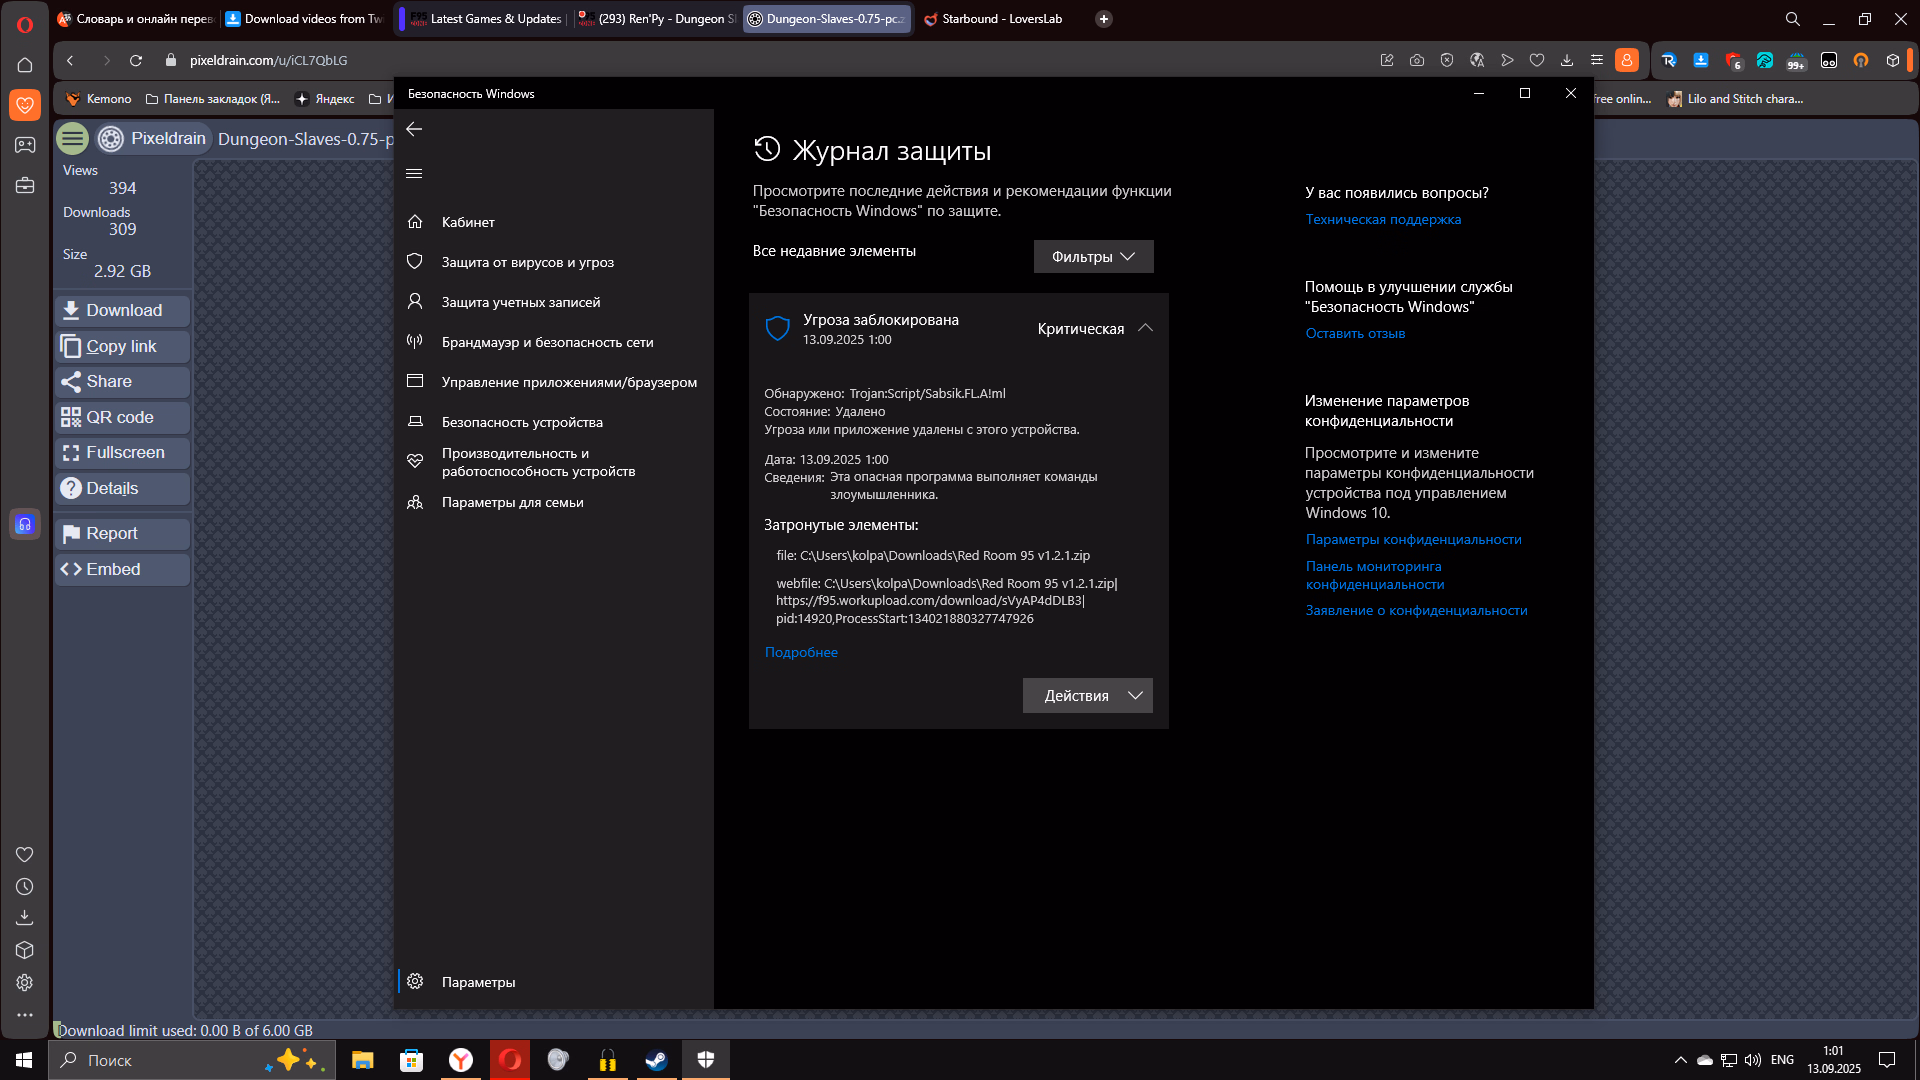Click the Подробнее link
This screenshot has width=1920, height=1080.
[x=801, y=652]
